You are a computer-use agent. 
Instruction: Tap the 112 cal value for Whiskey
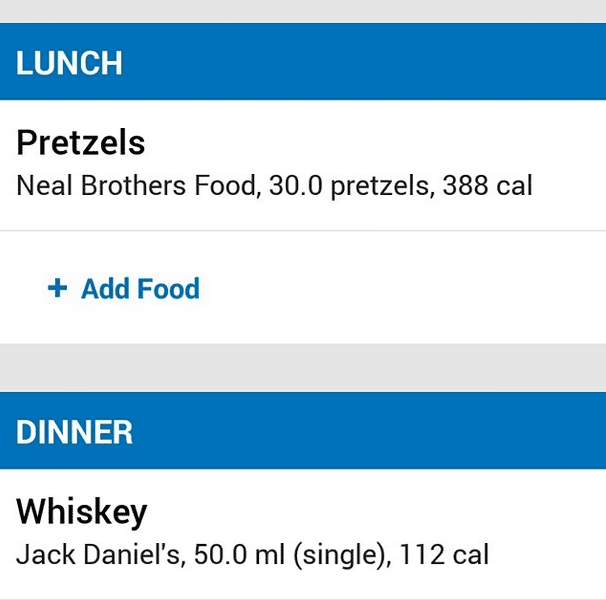point(445,555)
